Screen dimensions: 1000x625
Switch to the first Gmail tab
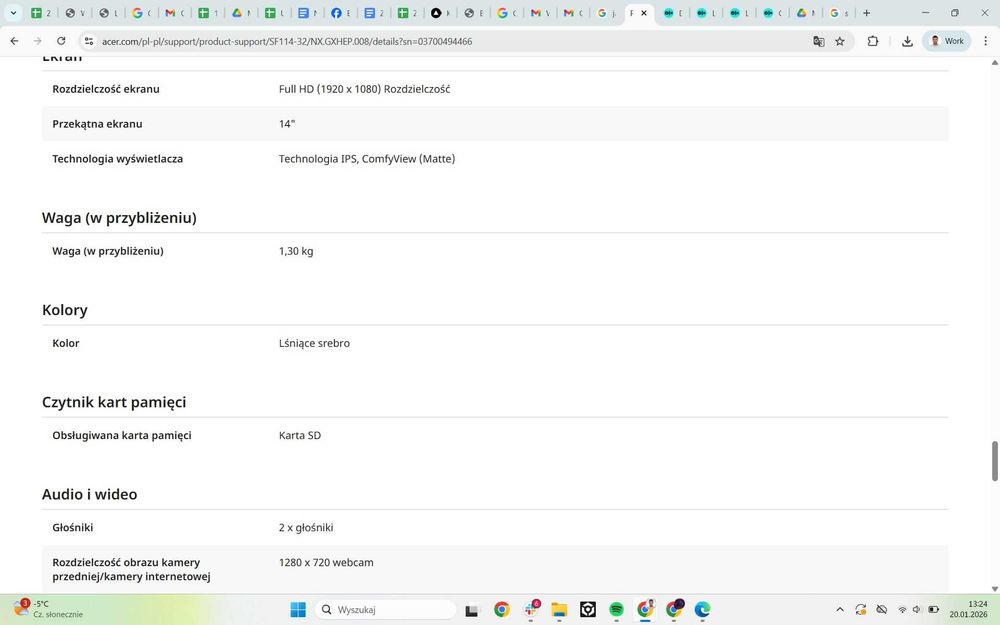(x=175, y=13)
